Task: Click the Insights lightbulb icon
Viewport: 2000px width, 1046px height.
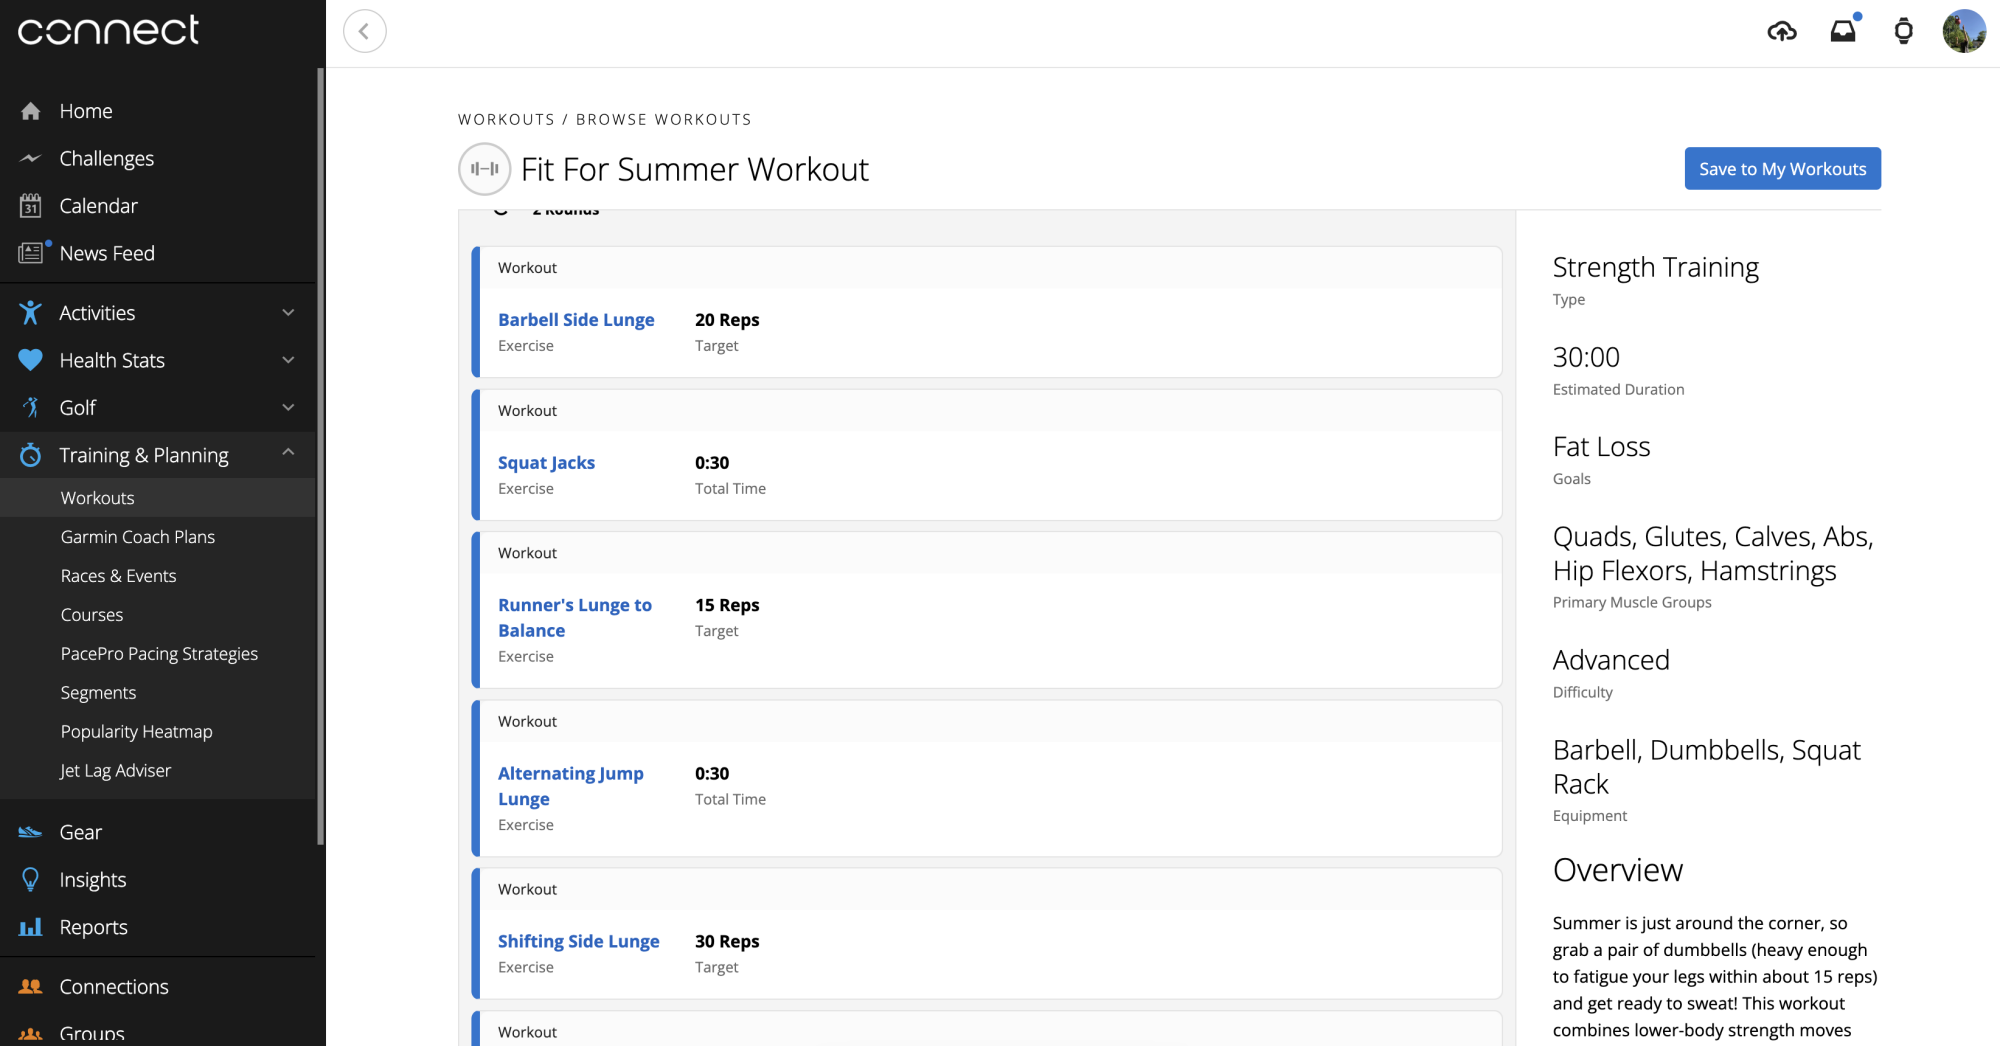Action: [x=31, y=880]
